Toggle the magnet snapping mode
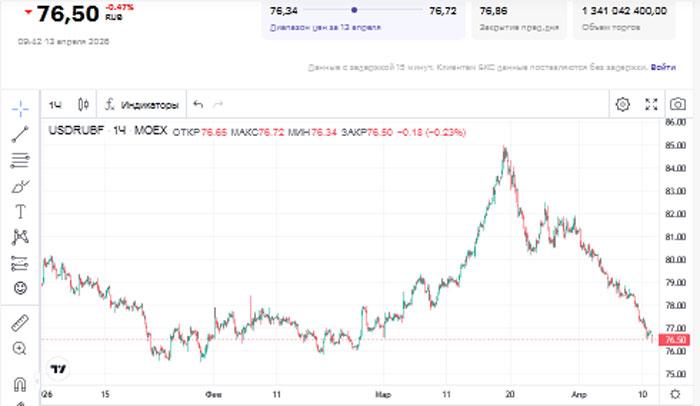Screen dimensions: 700x406 coord(20,383)
